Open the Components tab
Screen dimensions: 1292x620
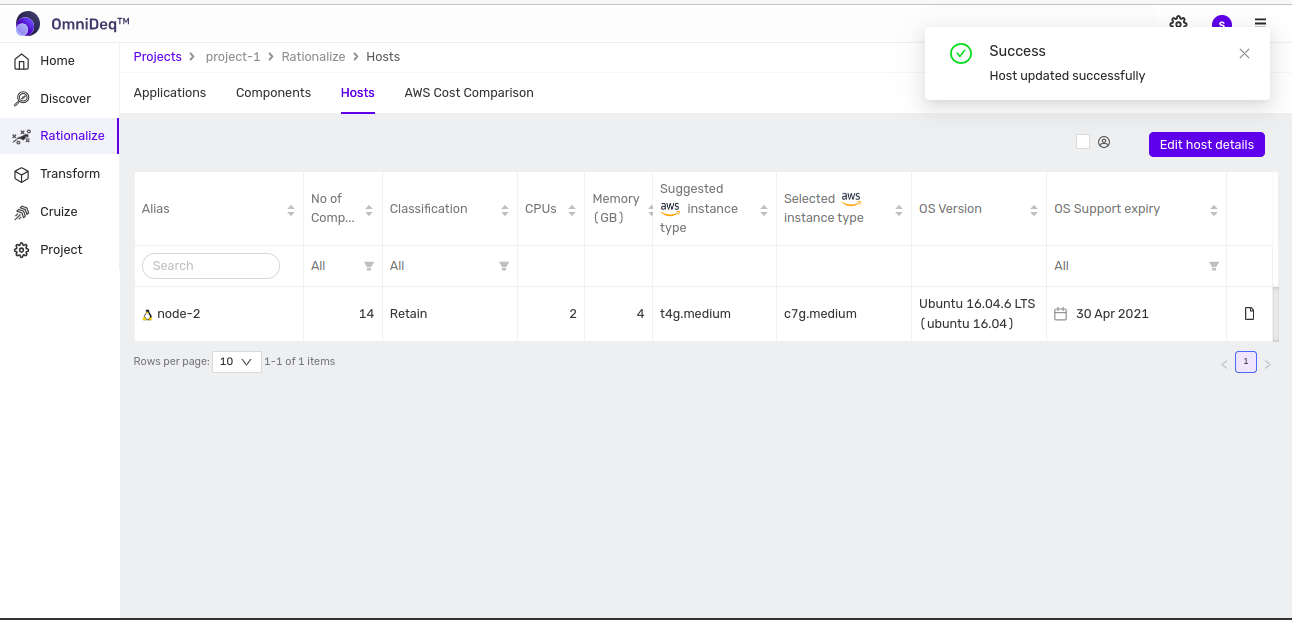[x=273, y=93]
